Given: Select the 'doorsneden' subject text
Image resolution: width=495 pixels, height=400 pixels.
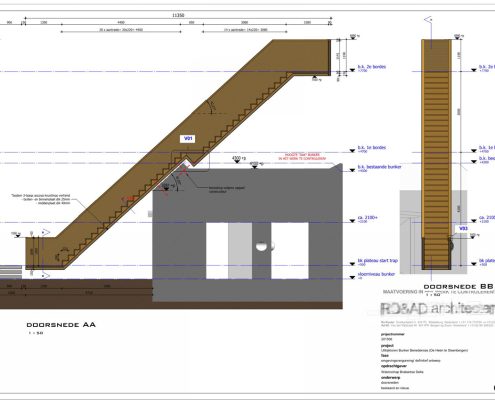Looking at the screenshot, I should click(390, 383).
